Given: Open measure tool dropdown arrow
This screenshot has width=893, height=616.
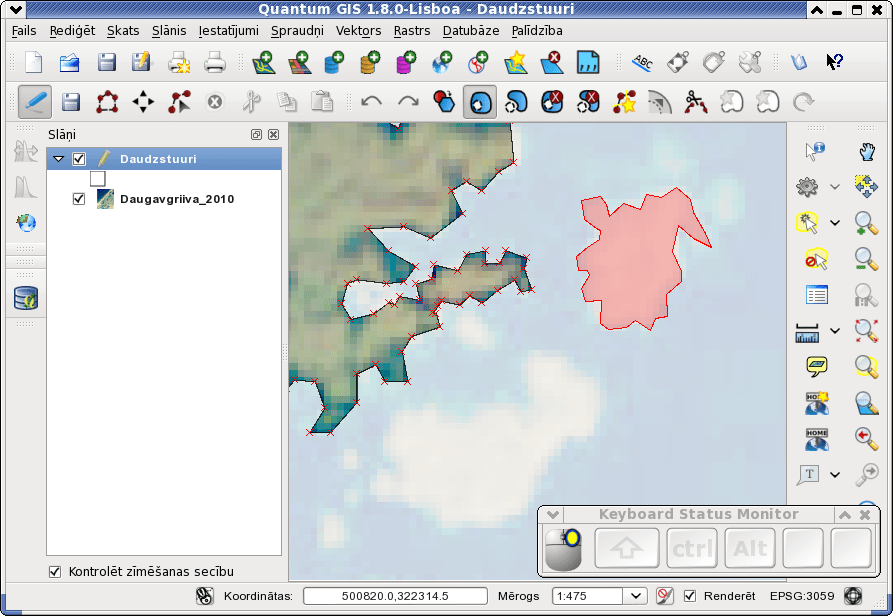Looking at the screenshot, I should 835,330.
